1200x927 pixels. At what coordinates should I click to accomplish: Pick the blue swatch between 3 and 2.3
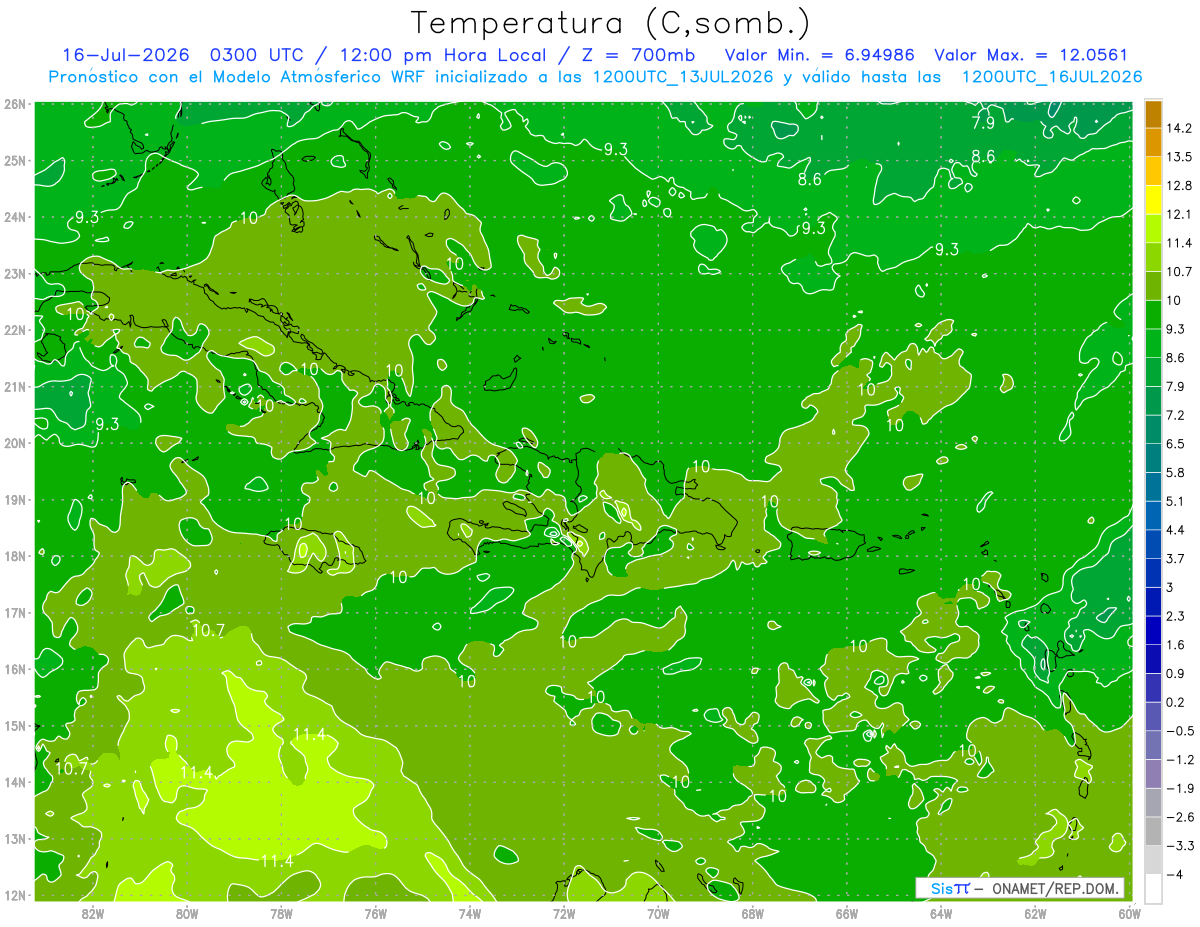pyautogui.click(x=1153, y=600)
